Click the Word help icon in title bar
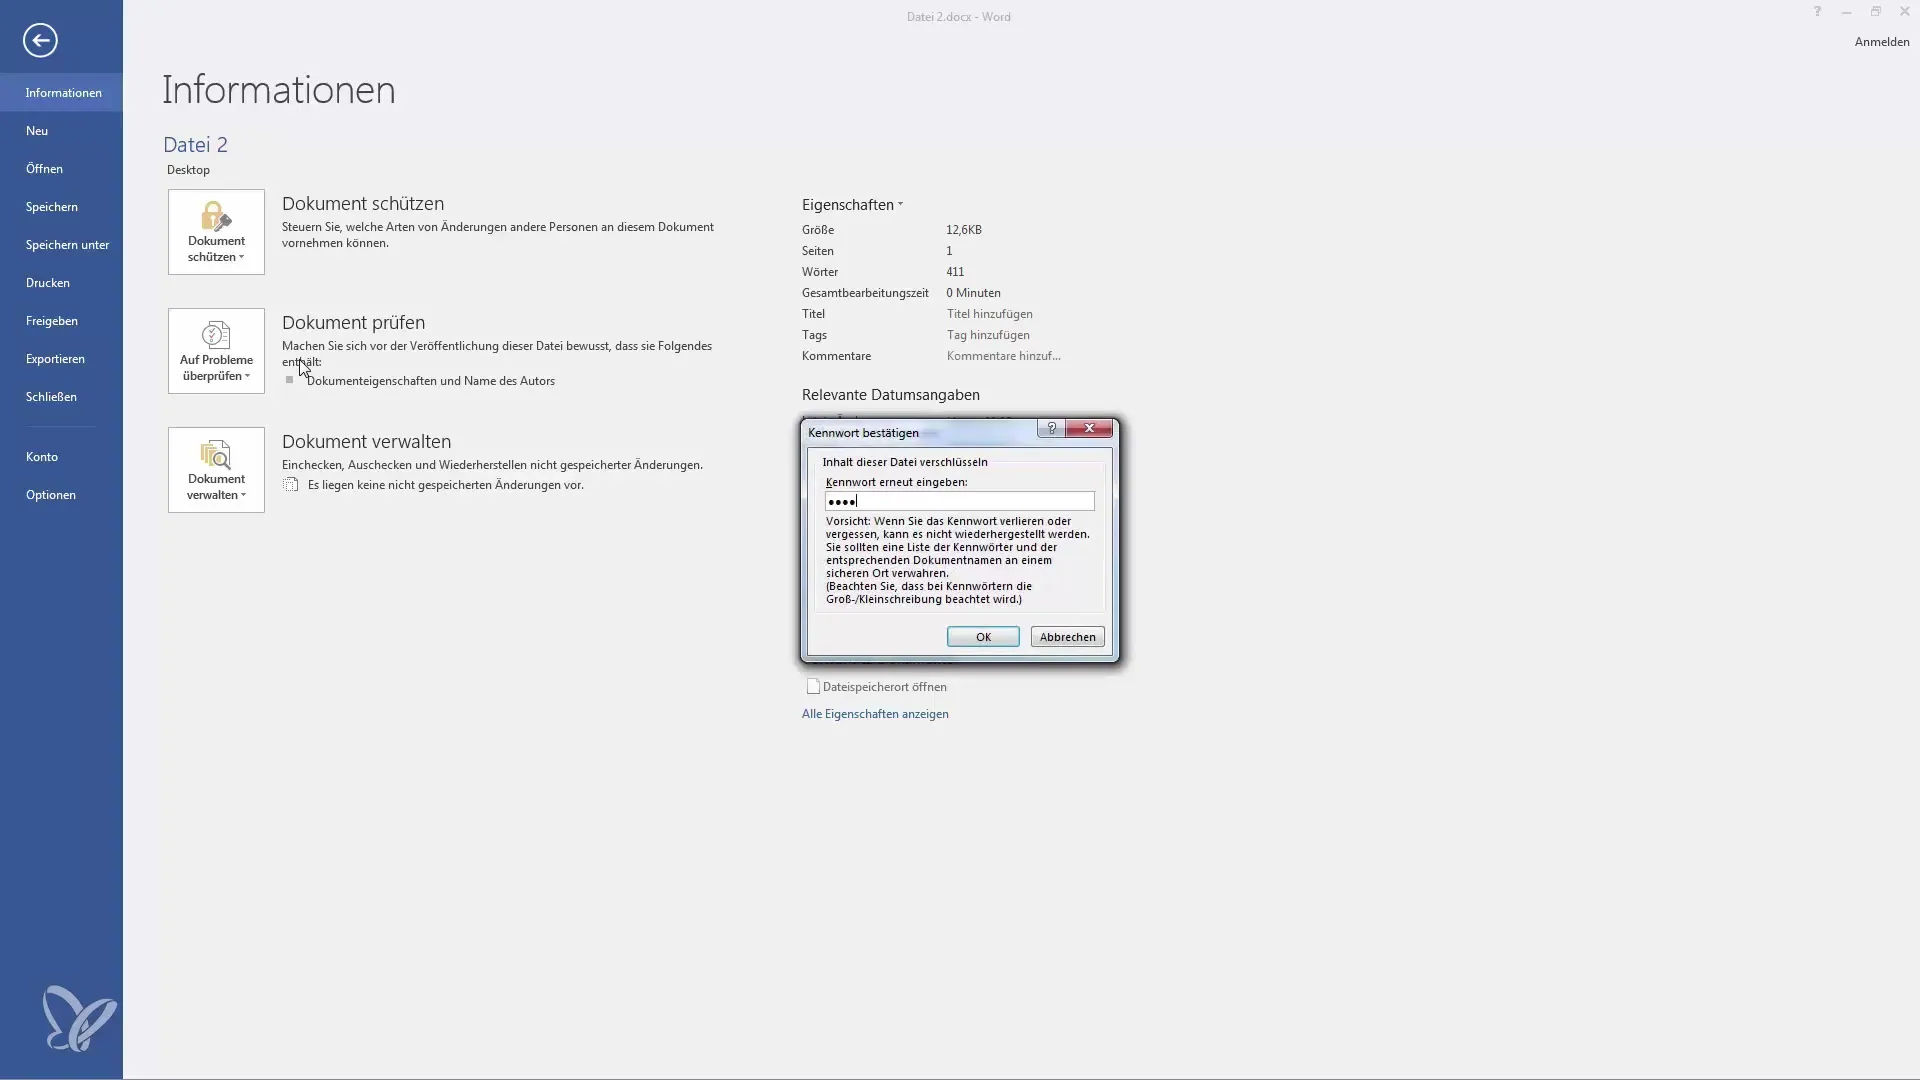The width and height of the screenshot is (1920, 1080). (1817, 12)
